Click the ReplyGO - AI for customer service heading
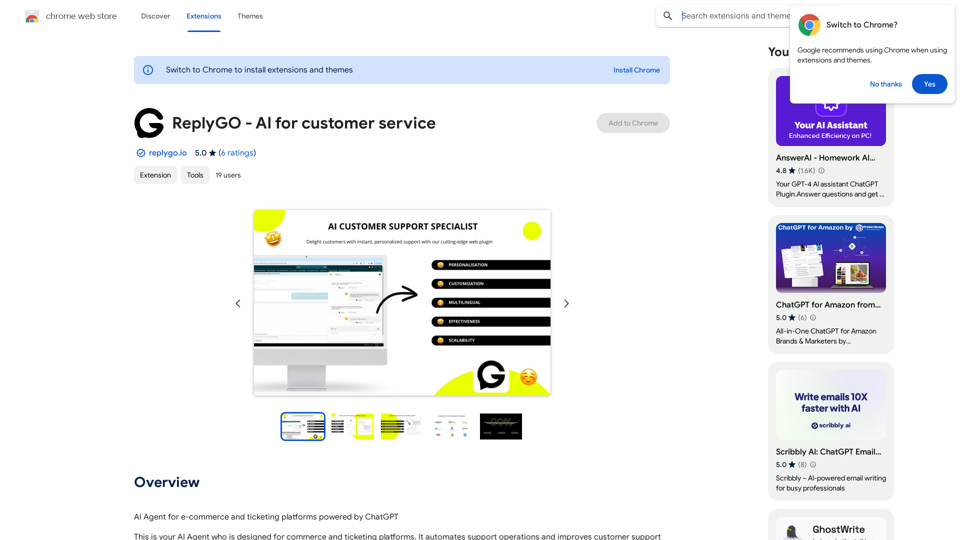Image resolution: width=960 pixels, height=540 pixels. coord(304,123)
